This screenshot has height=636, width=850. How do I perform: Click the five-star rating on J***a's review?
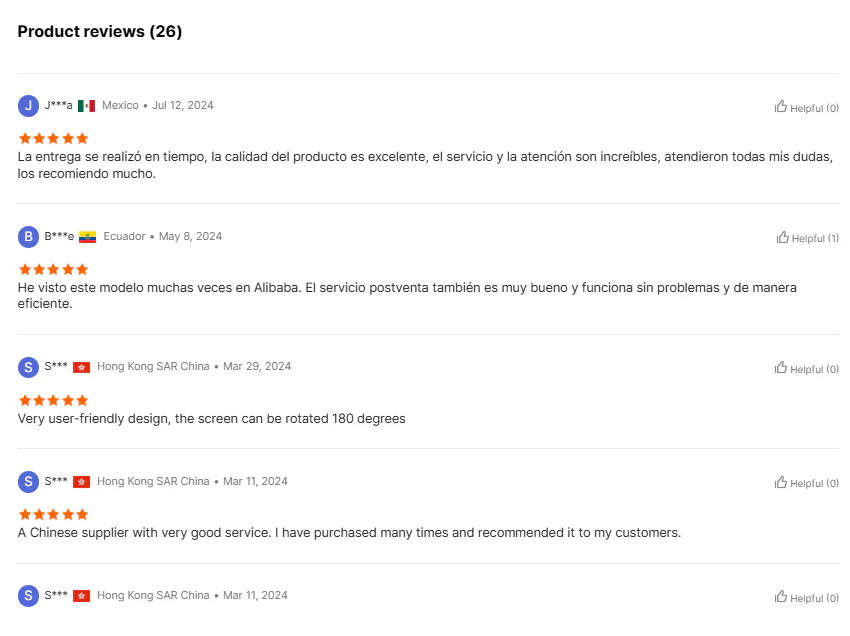click(53, 138)
